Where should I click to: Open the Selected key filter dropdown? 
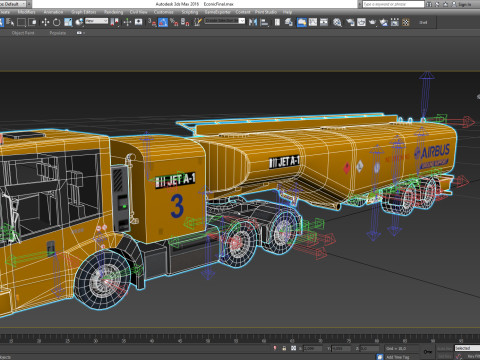[x=467, y=348]
